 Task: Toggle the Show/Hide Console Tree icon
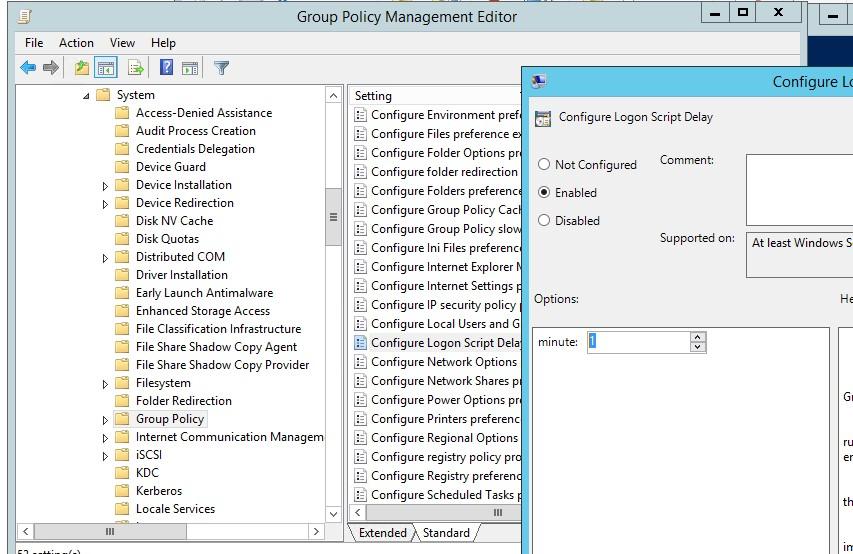106,68
